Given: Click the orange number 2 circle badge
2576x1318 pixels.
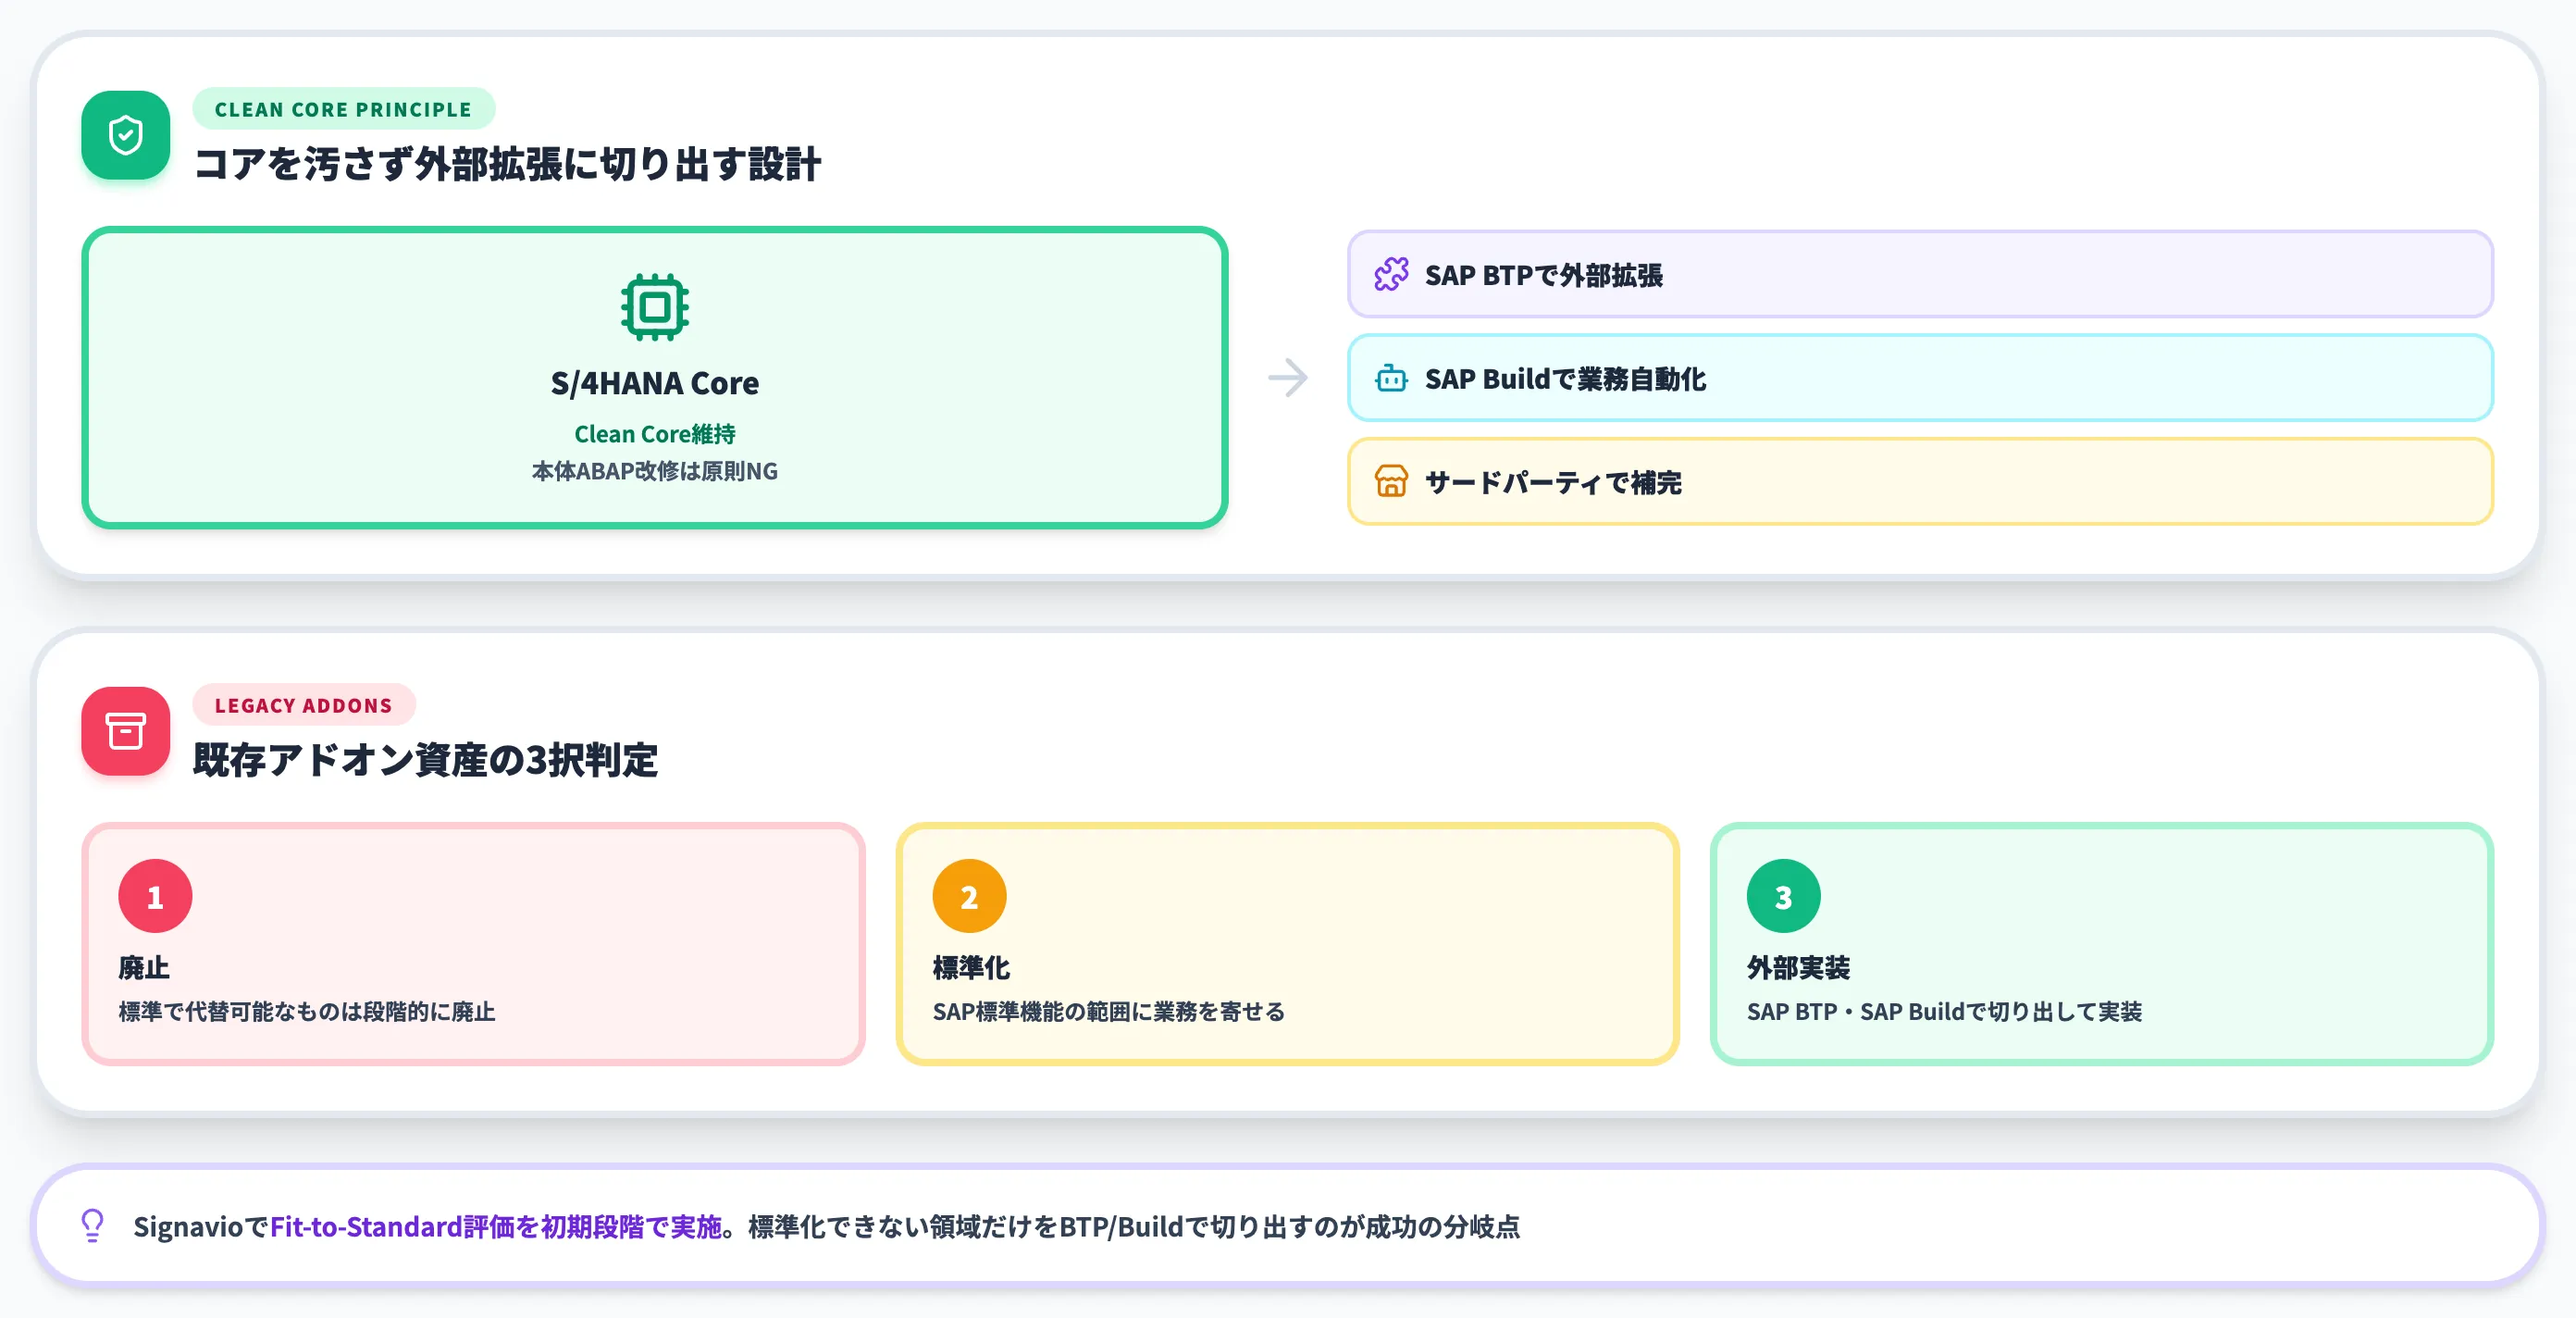Looking at the screenshot, I should [969, 896].
